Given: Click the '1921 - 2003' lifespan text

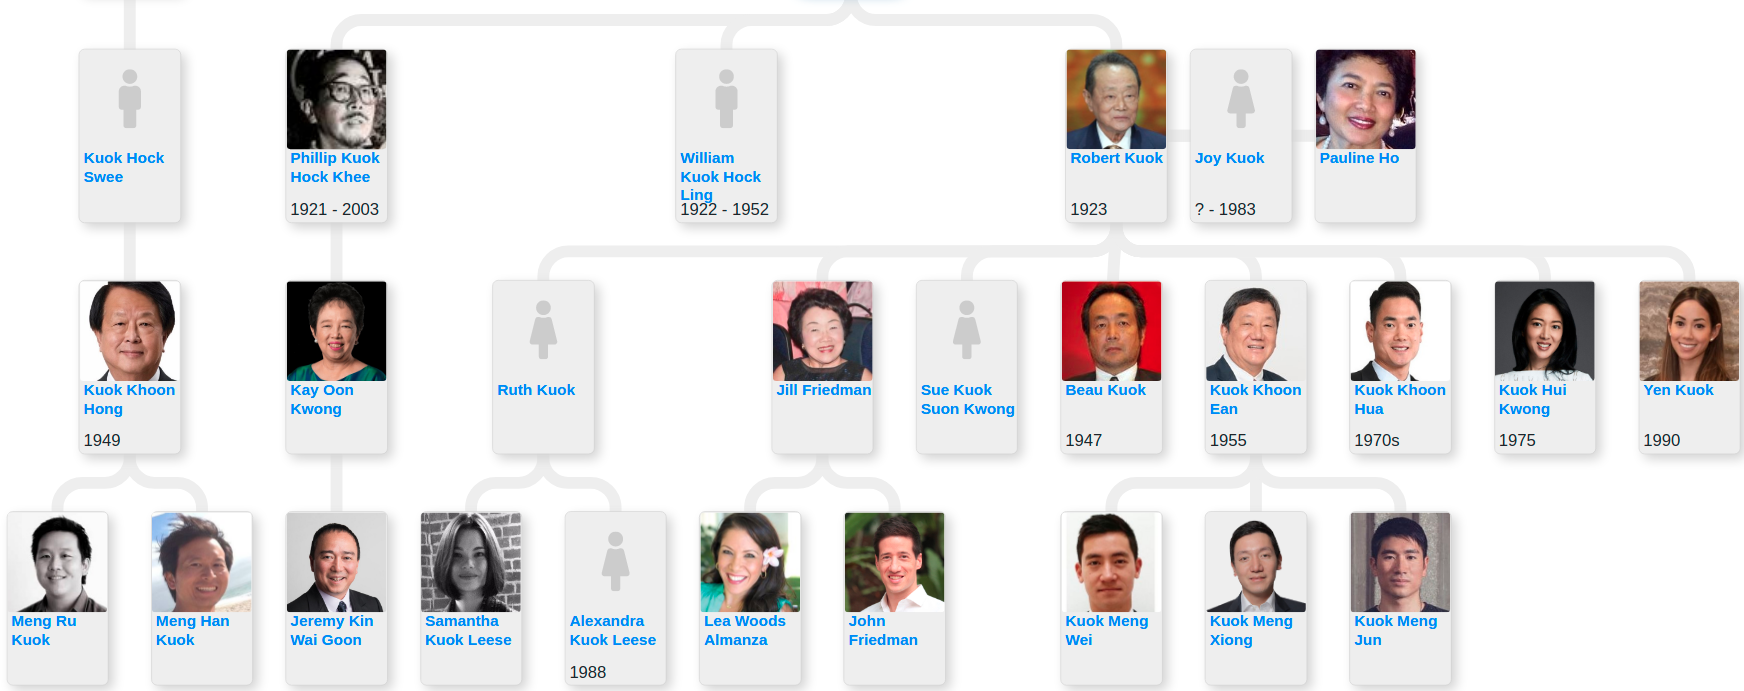Looking at the screenshot, I should tap(335, 209).
